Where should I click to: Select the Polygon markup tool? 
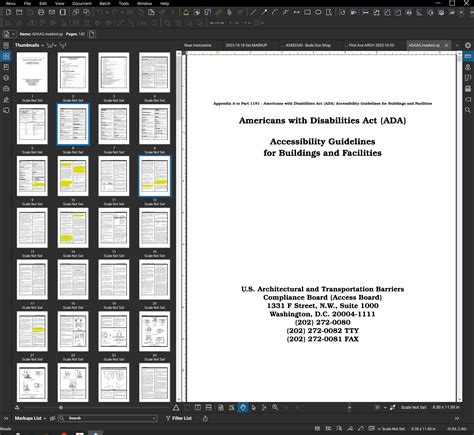pyautogui.click(x=329, y=12)
